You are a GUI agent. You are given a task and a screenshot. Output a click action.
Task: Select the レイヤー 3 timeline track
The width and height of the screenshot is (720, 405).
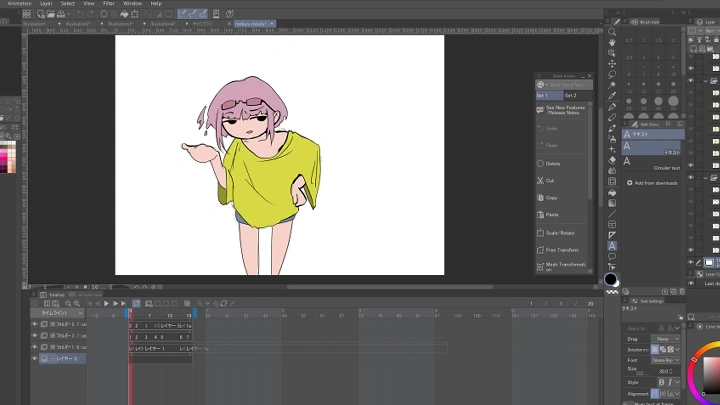(62, 359)
